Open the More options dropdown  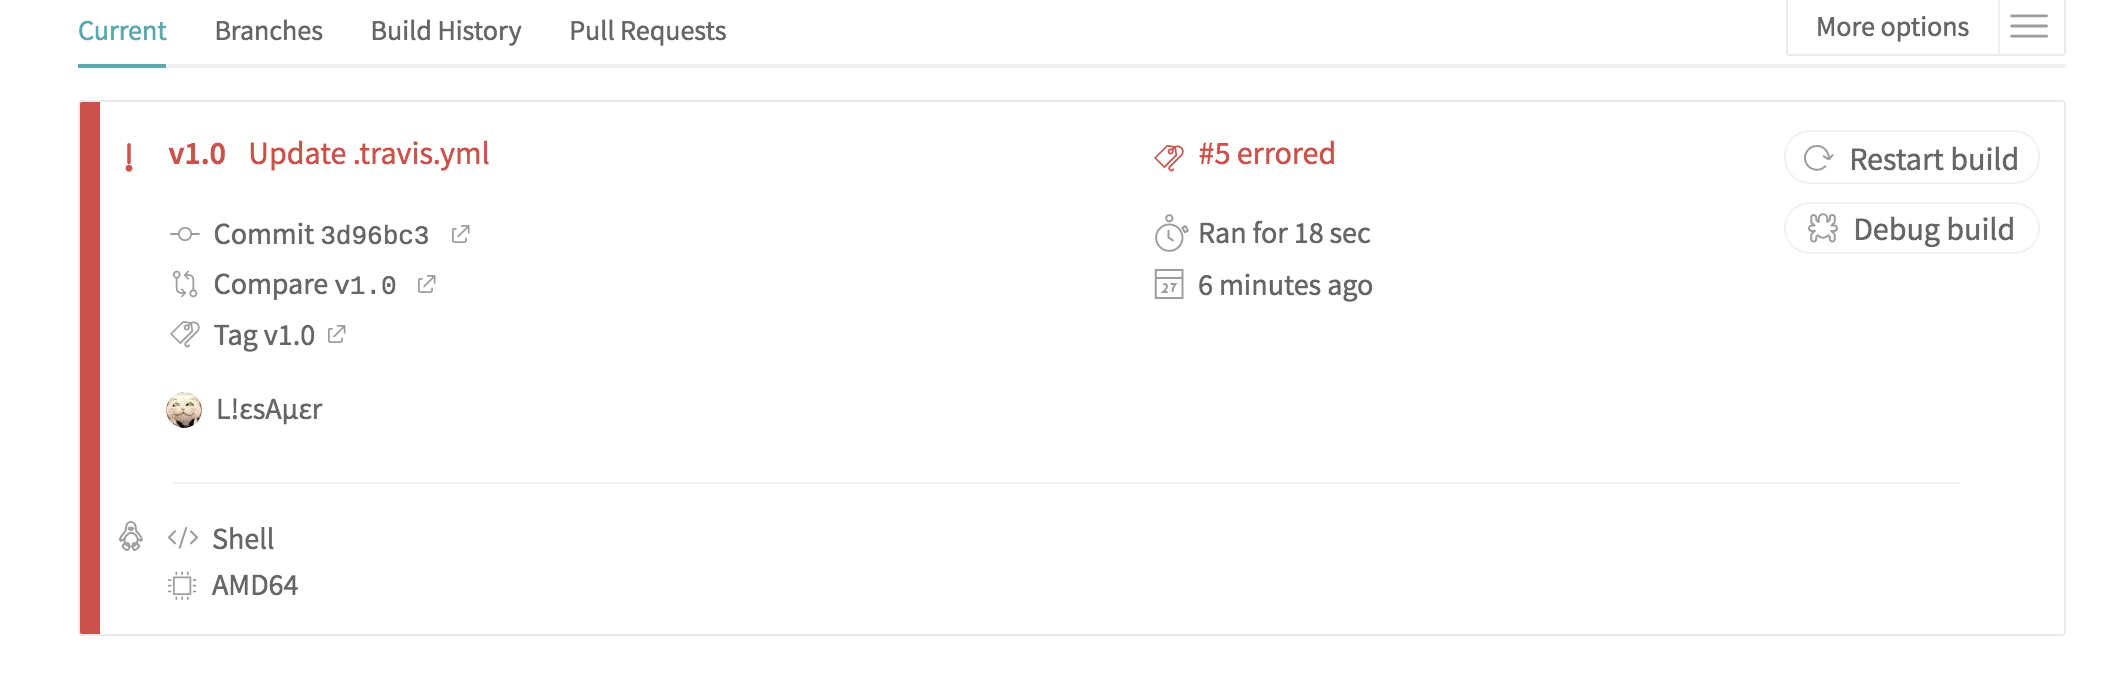point(1892,27)
